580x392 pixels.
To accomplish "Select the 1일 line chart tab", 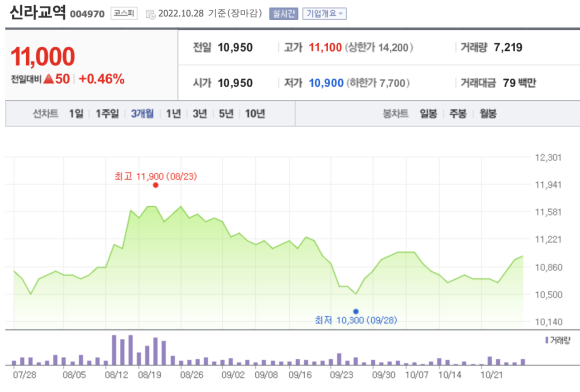I will (76, 114).
